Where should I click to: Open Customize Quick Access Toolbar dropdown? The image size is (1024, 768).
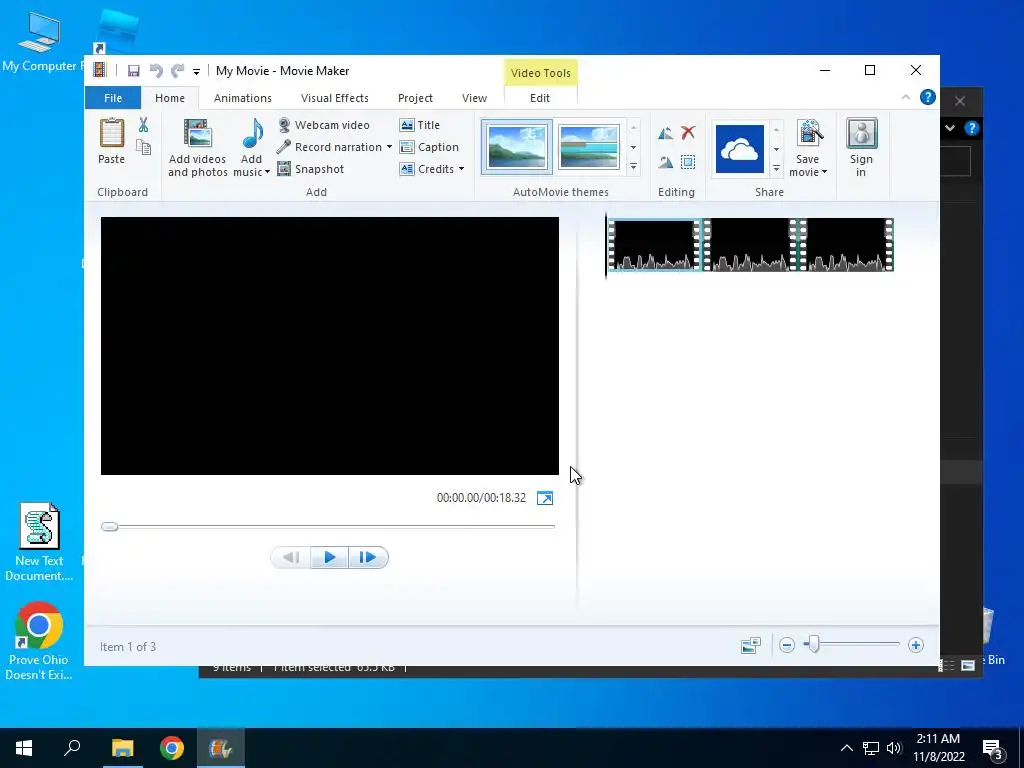pos(196,71)
